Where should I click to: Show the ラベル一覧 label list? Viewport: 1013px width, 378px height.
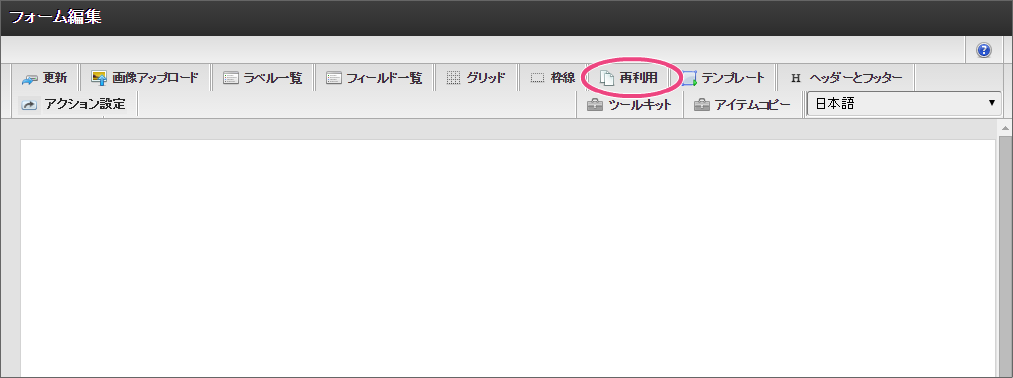262,78
